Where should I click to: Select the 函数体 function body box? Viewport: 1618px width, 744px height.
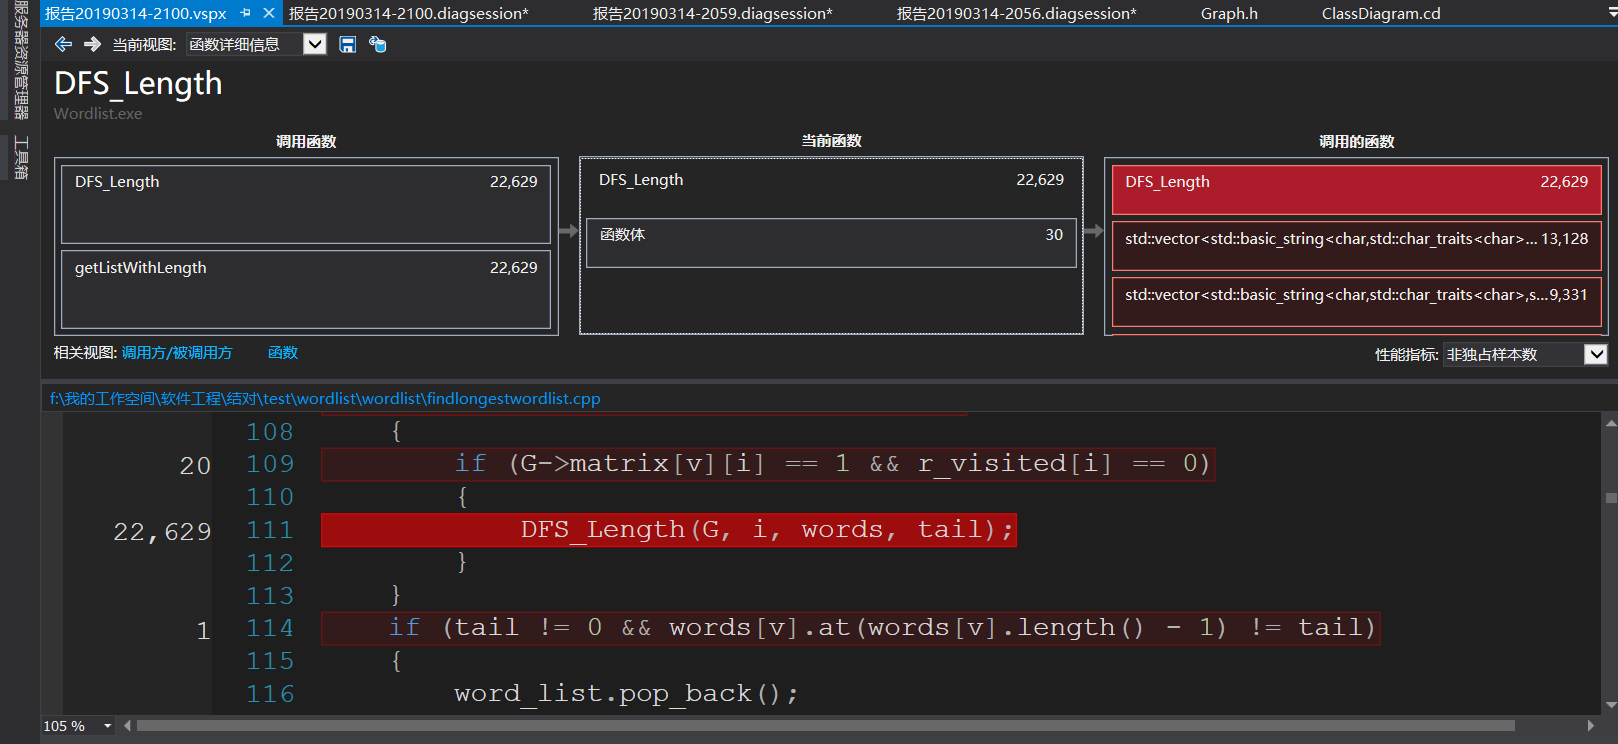(831, 243)
